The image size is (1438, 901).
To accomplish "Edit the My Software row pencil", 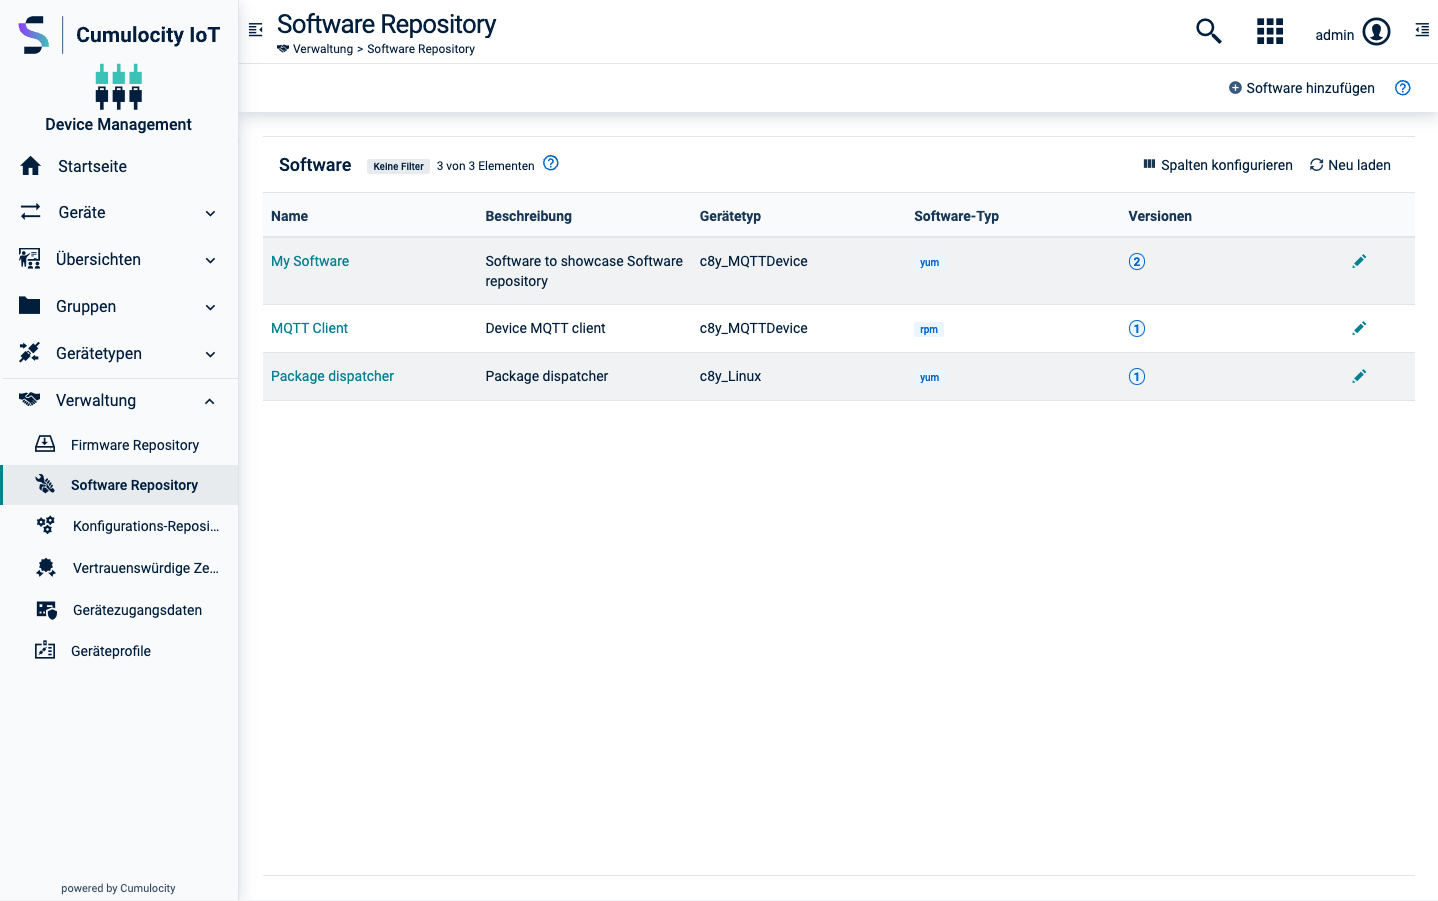I will [x=1359, y=261].
